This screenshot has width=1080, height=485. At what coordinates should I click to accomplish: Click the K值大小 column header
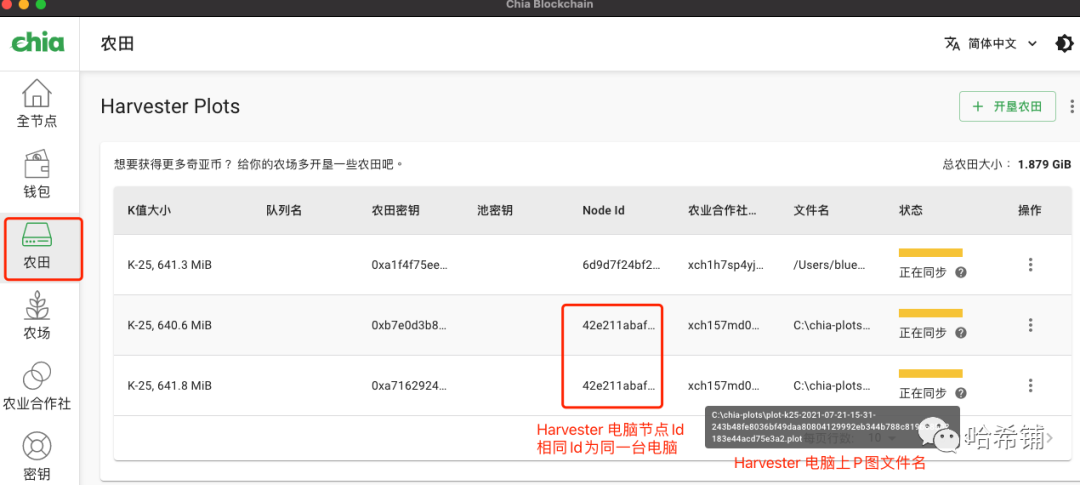point(149,211)
